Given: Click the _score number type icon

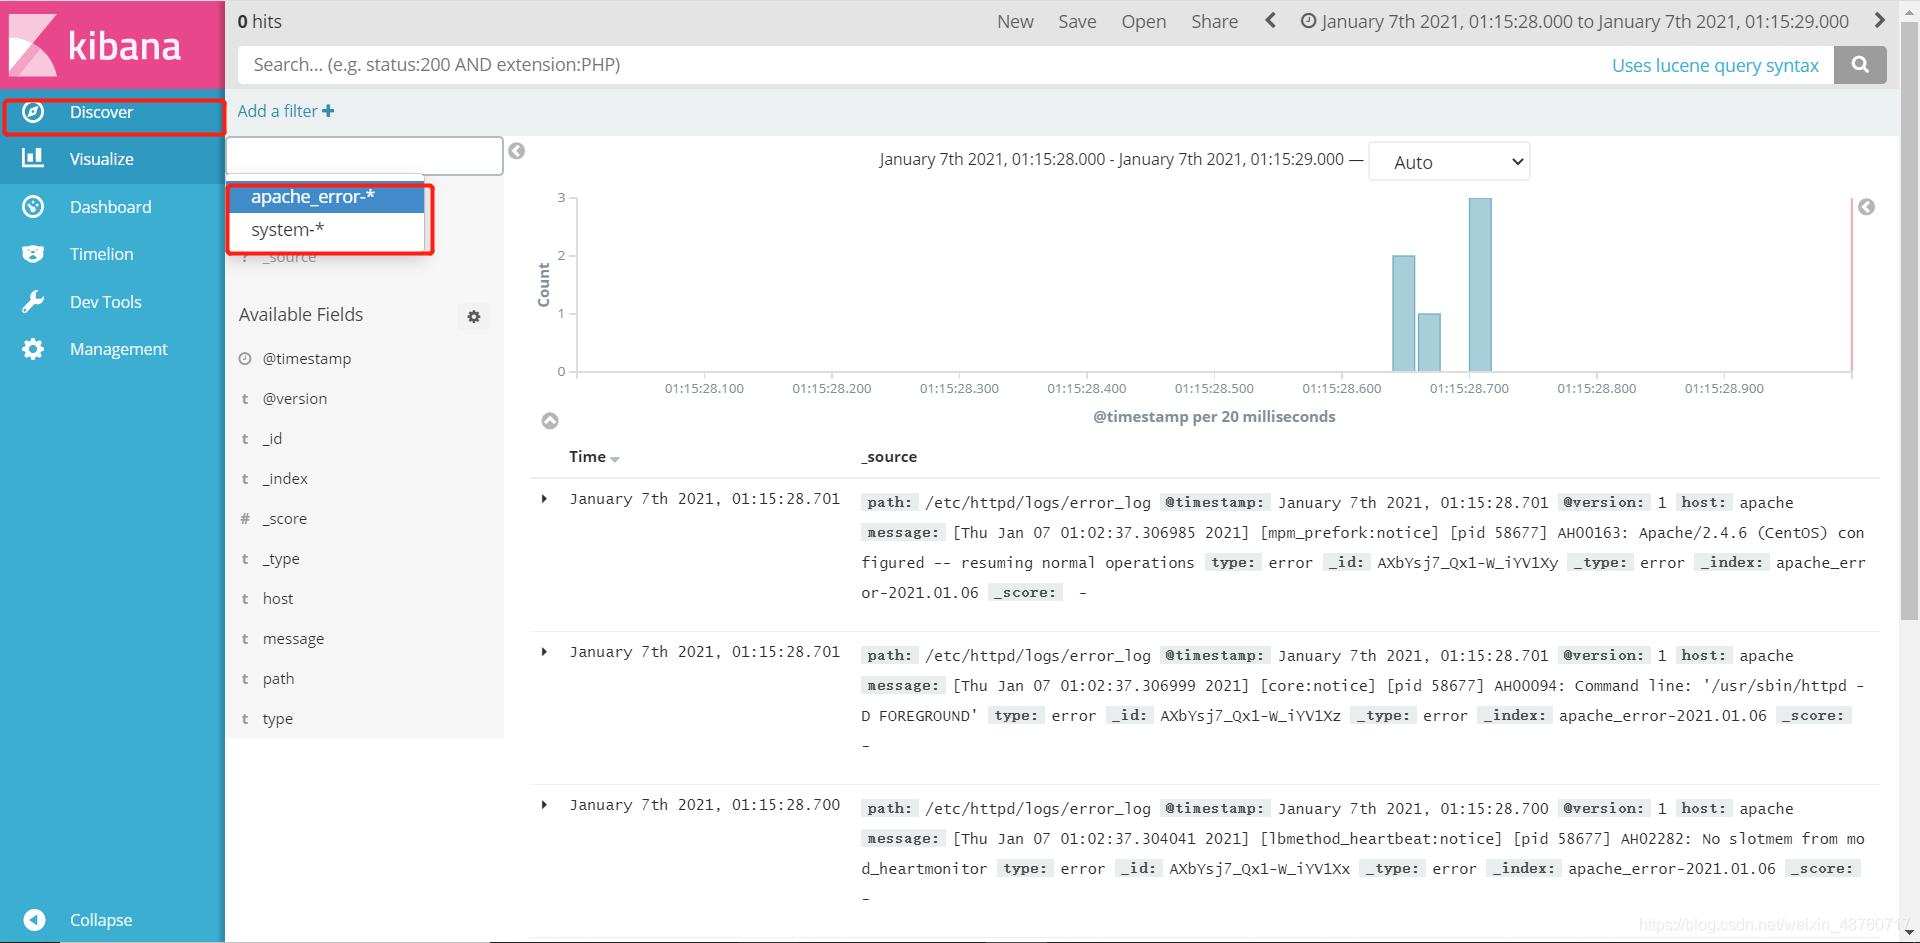Looking at the screenshot, I should click(x=245, y=519).
